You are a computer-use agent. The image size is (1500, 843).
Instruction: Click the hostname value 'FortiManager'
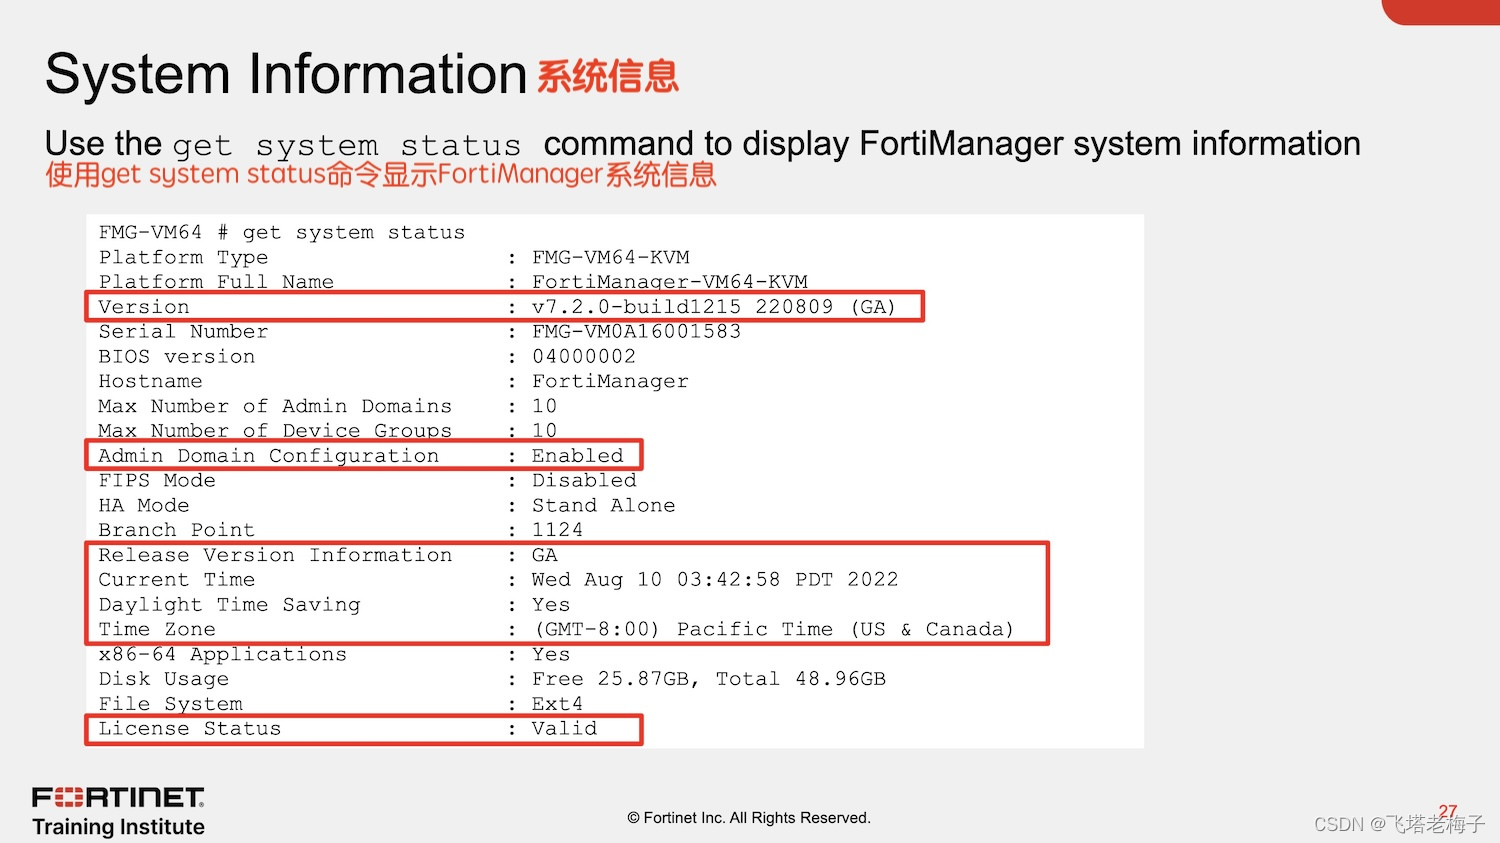610,382
